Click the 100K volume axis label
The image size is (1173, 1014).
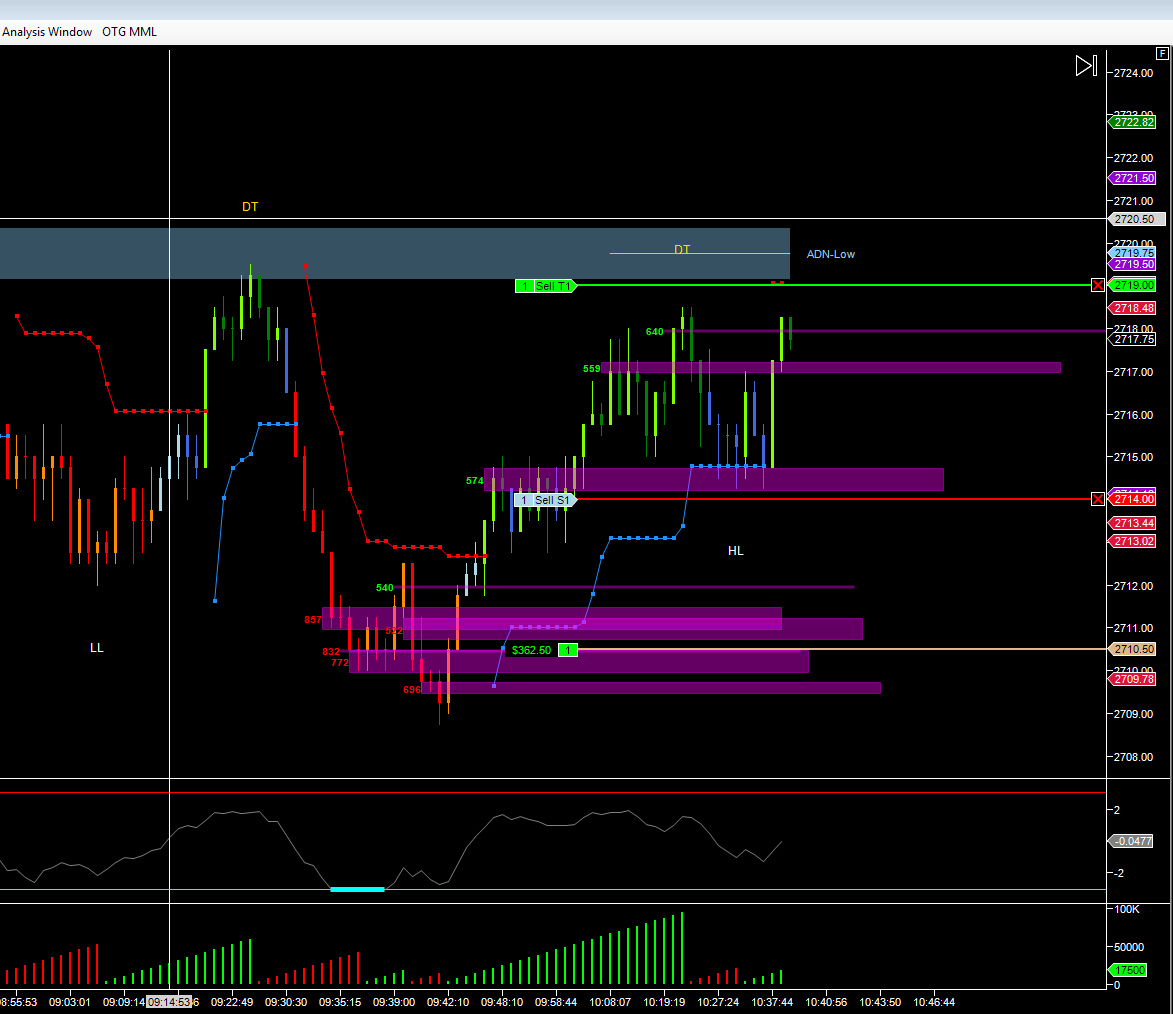point(1127,909)
